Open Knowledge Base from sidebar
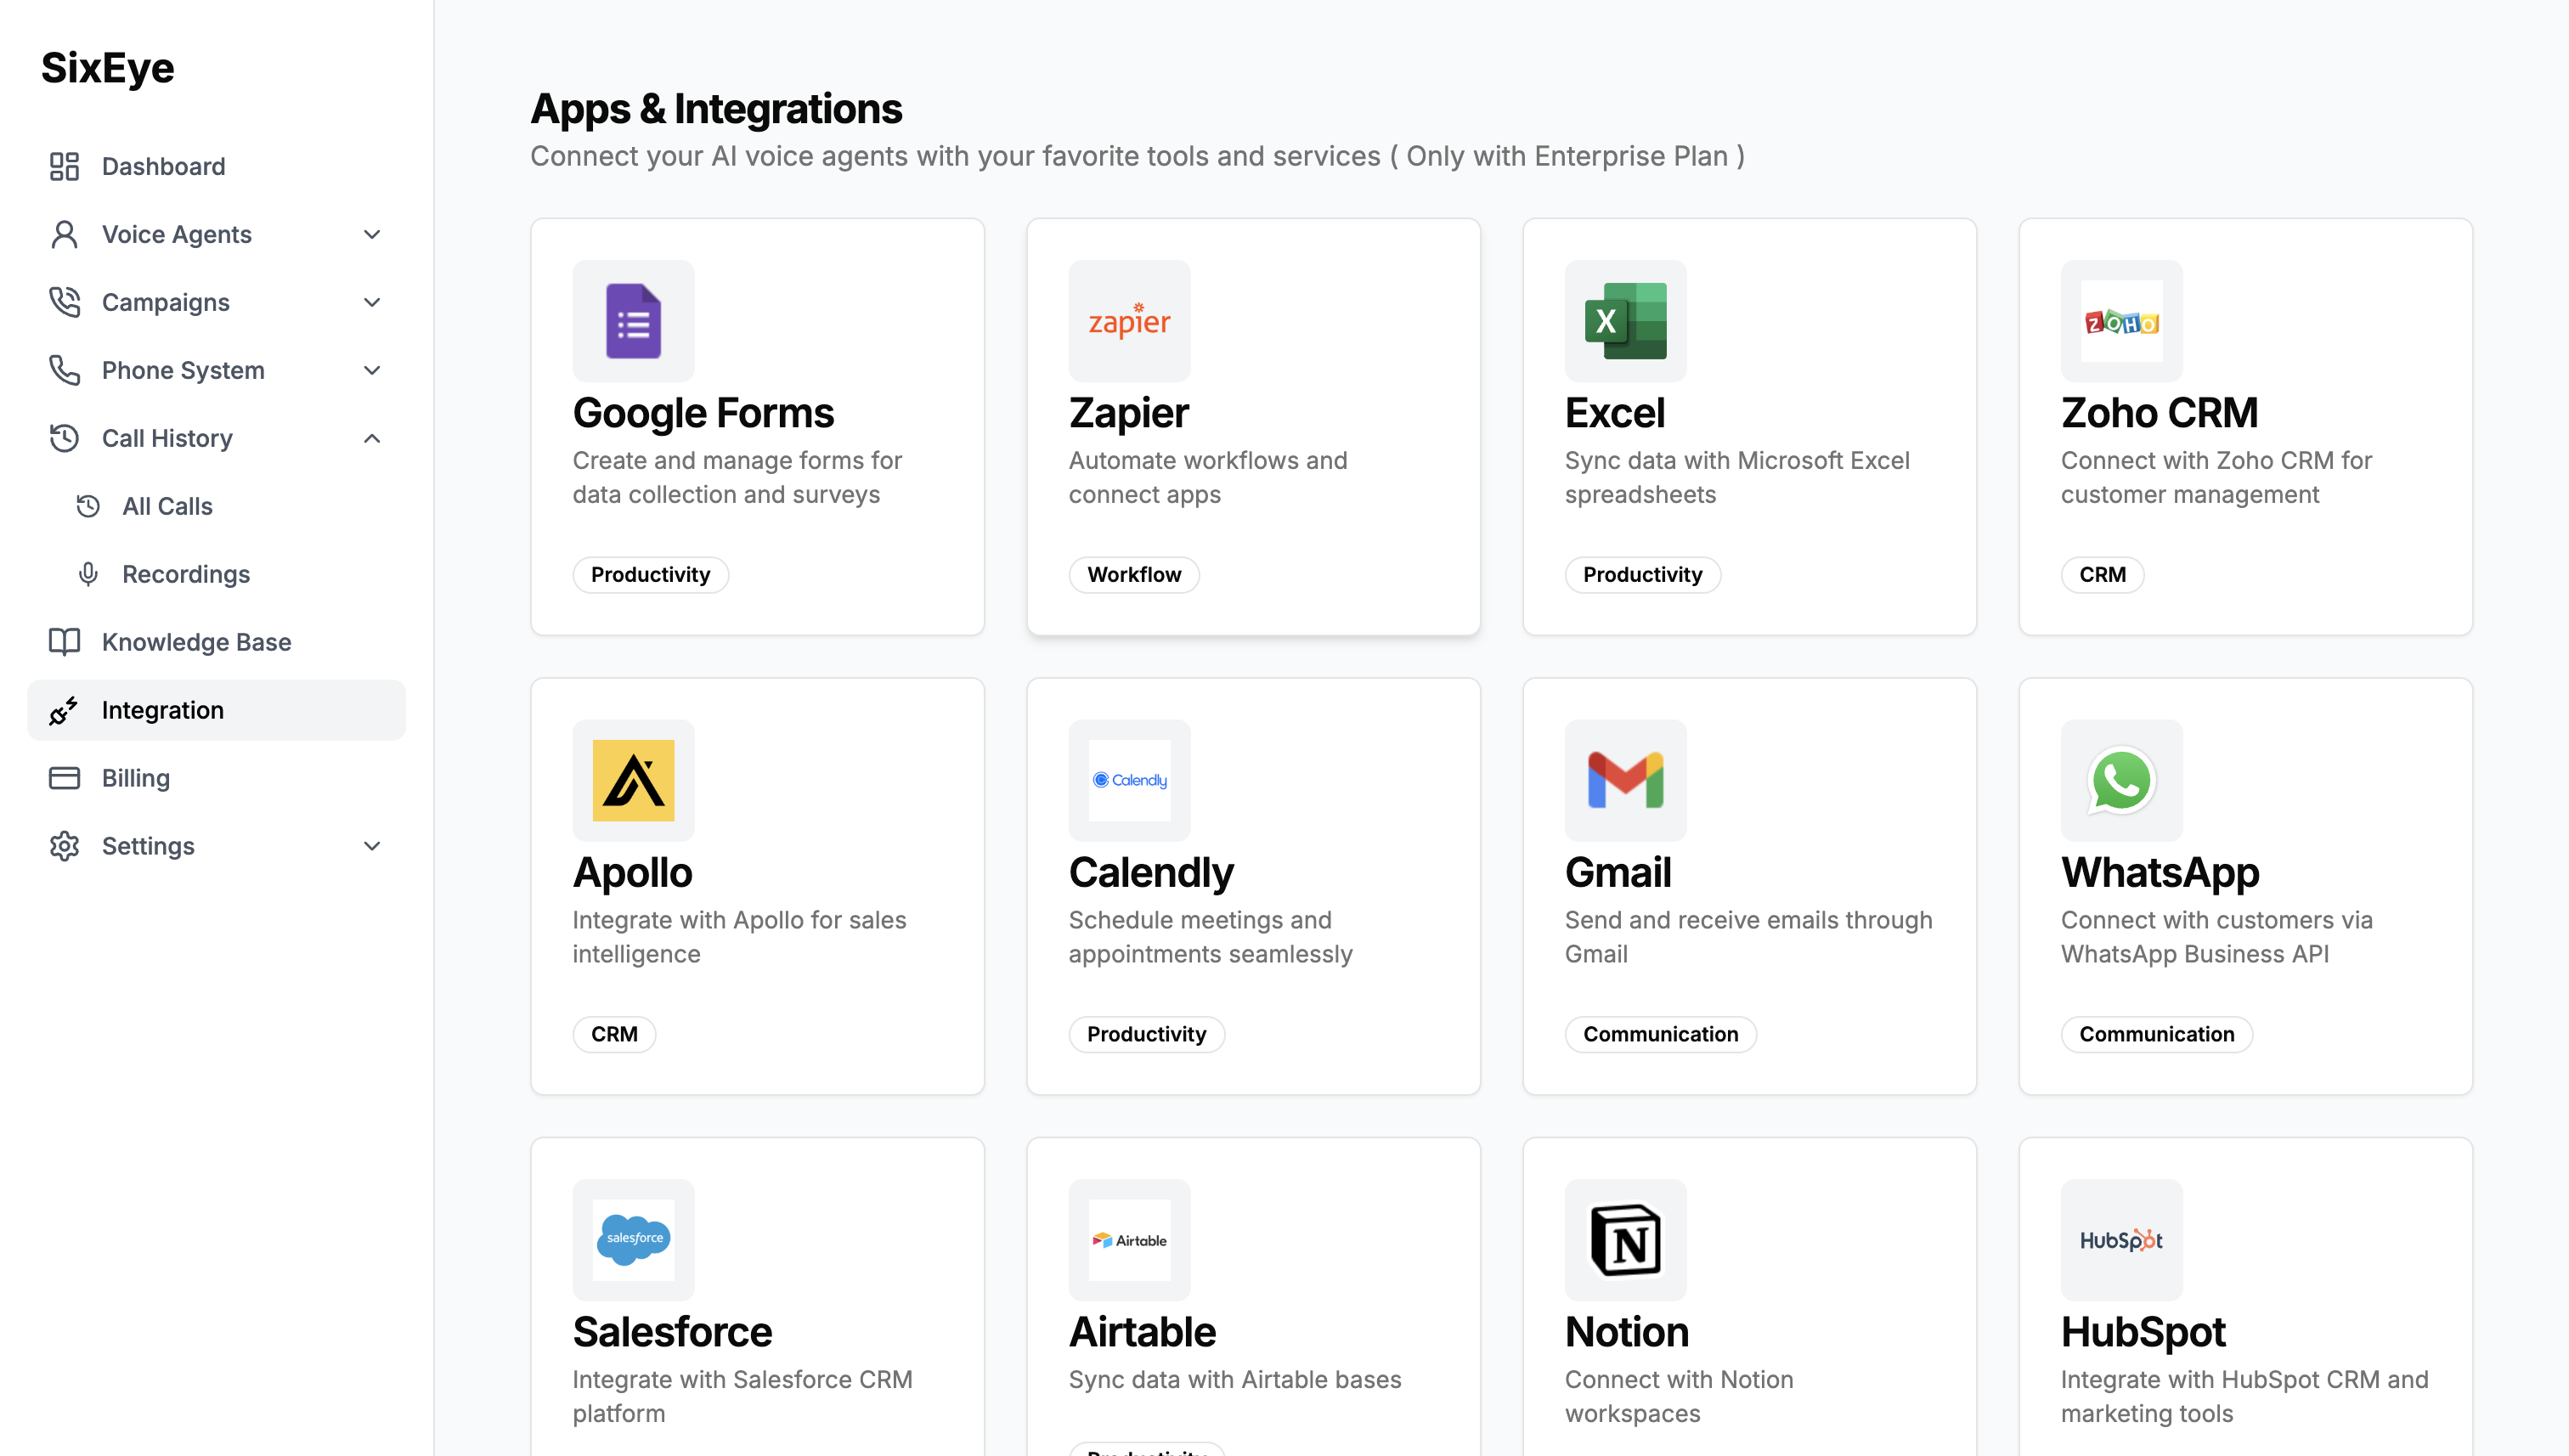The image size is (2569, 1456). (x=196, y=642)
